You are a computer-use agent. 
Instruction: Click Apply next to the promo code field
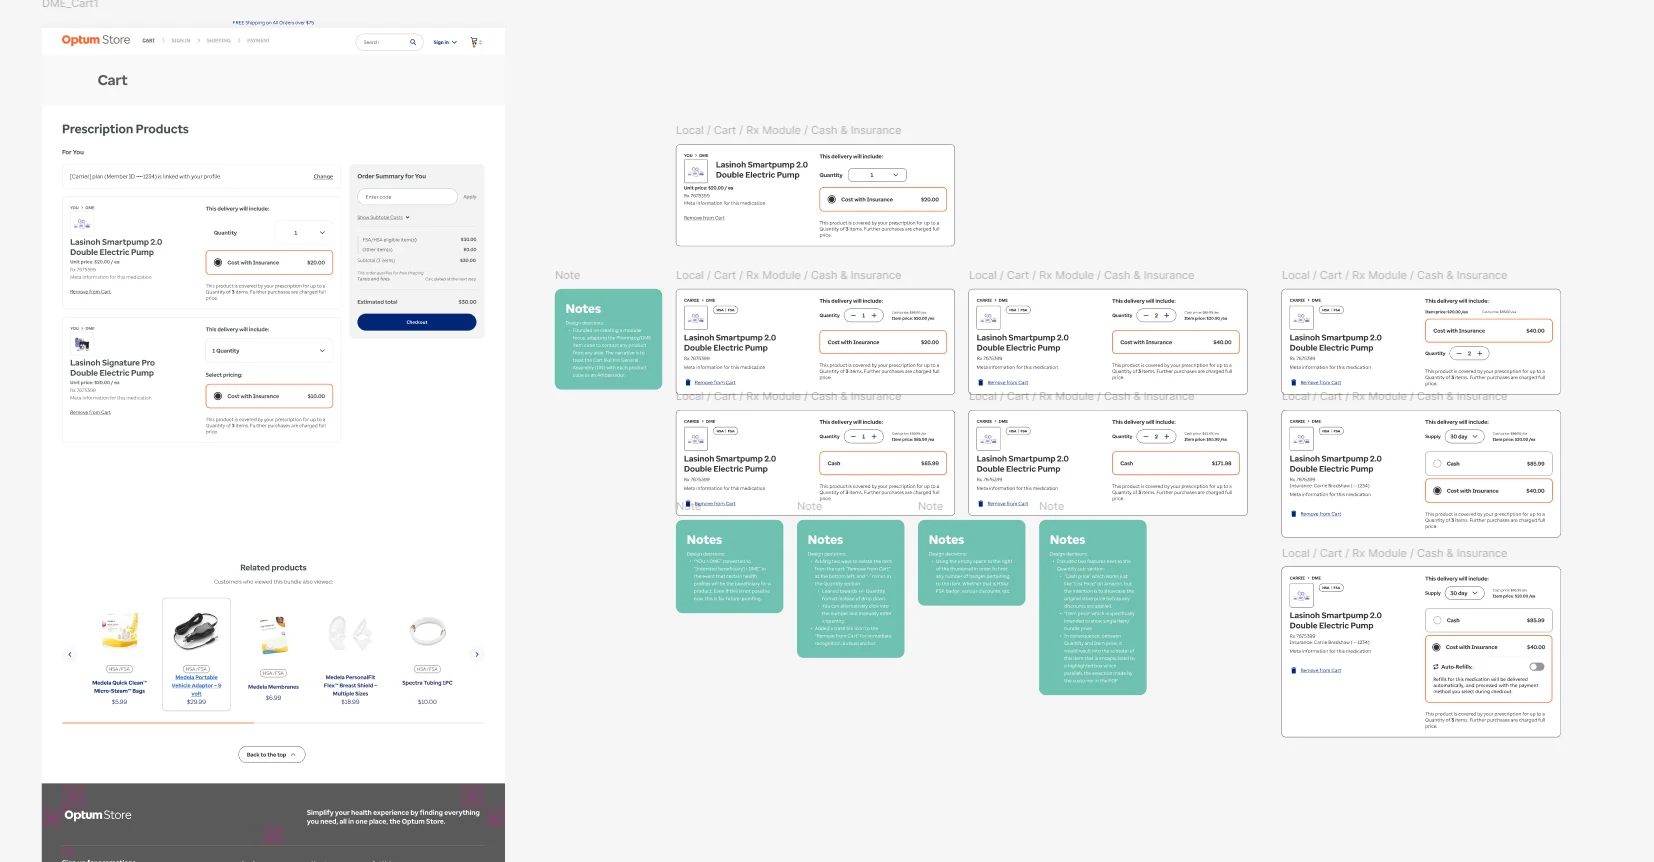click(x=470, y=197)
